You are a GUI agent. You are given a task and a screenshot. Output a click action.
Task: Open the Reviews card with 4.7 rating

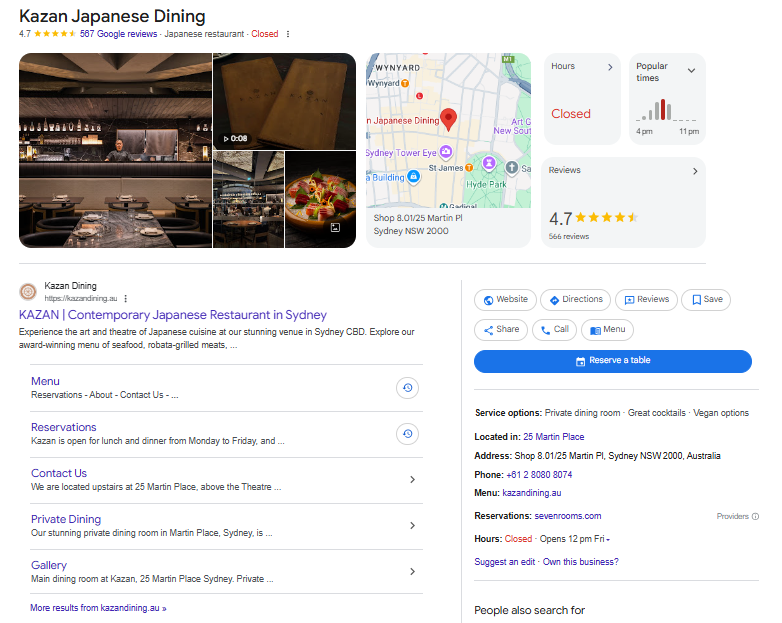click(623, 202)
